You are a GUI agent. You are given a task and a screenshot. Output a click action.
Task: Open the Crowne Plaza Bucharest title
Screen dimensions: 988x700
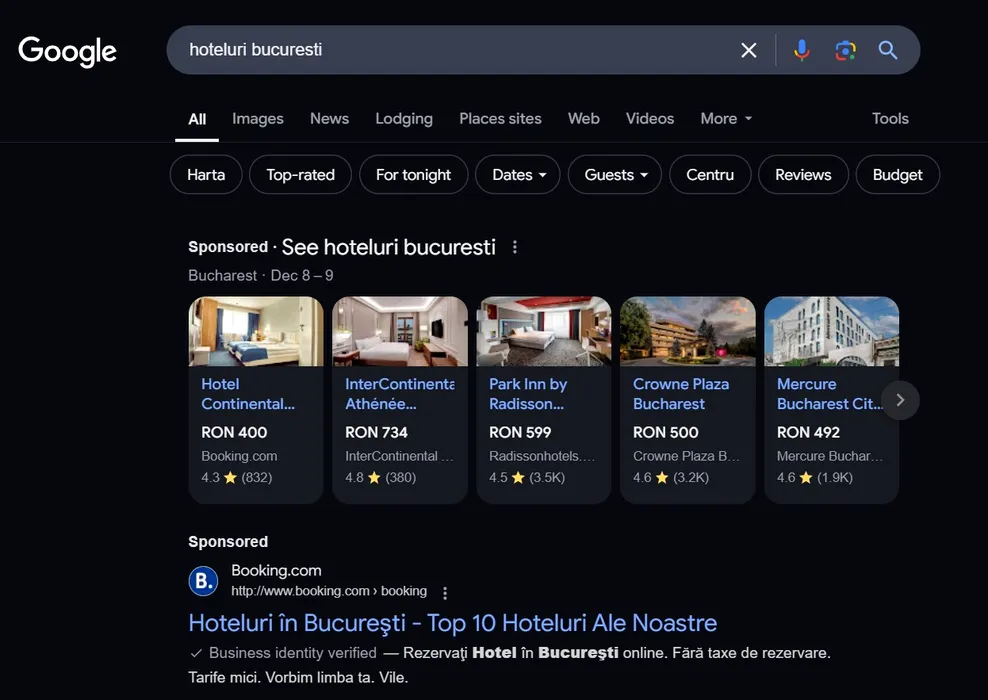pos(681,394)
